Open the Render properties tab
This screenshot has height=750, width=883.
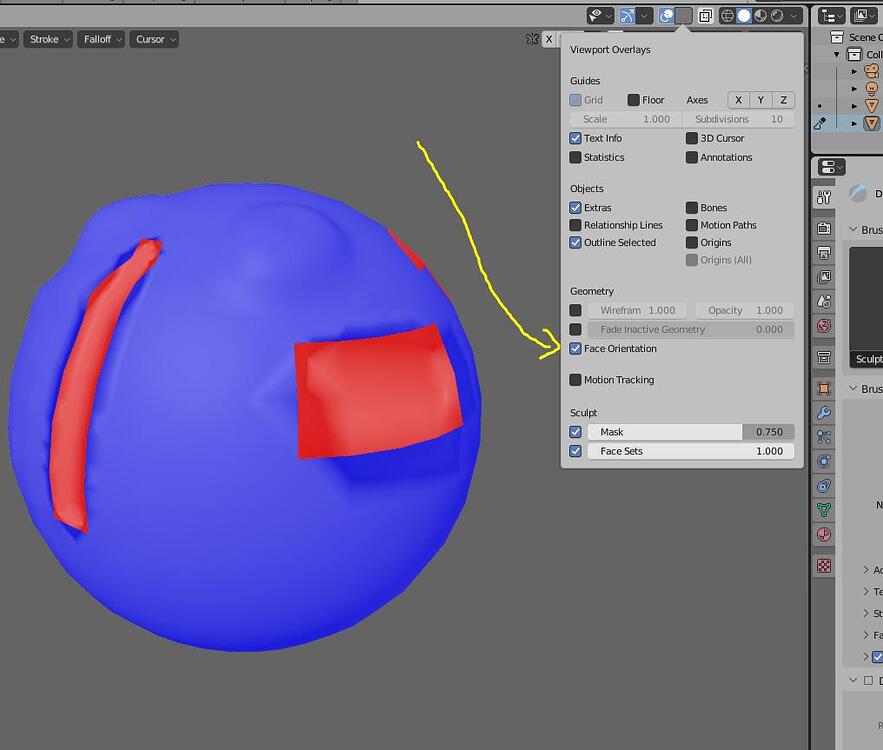point(824,228)
